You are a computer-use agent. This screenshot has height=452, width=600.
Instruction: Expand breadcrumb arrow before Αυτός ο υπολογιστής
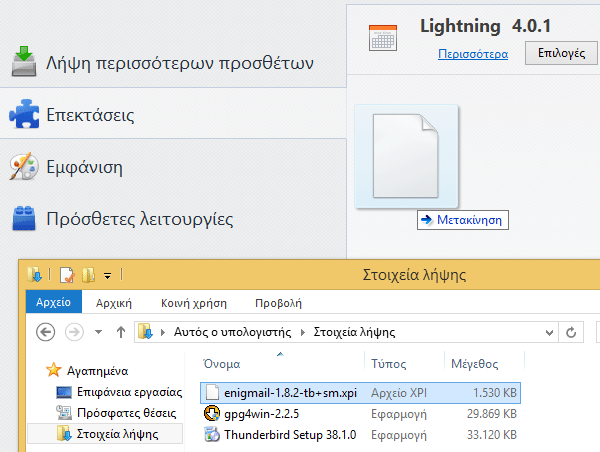(163, 332)
